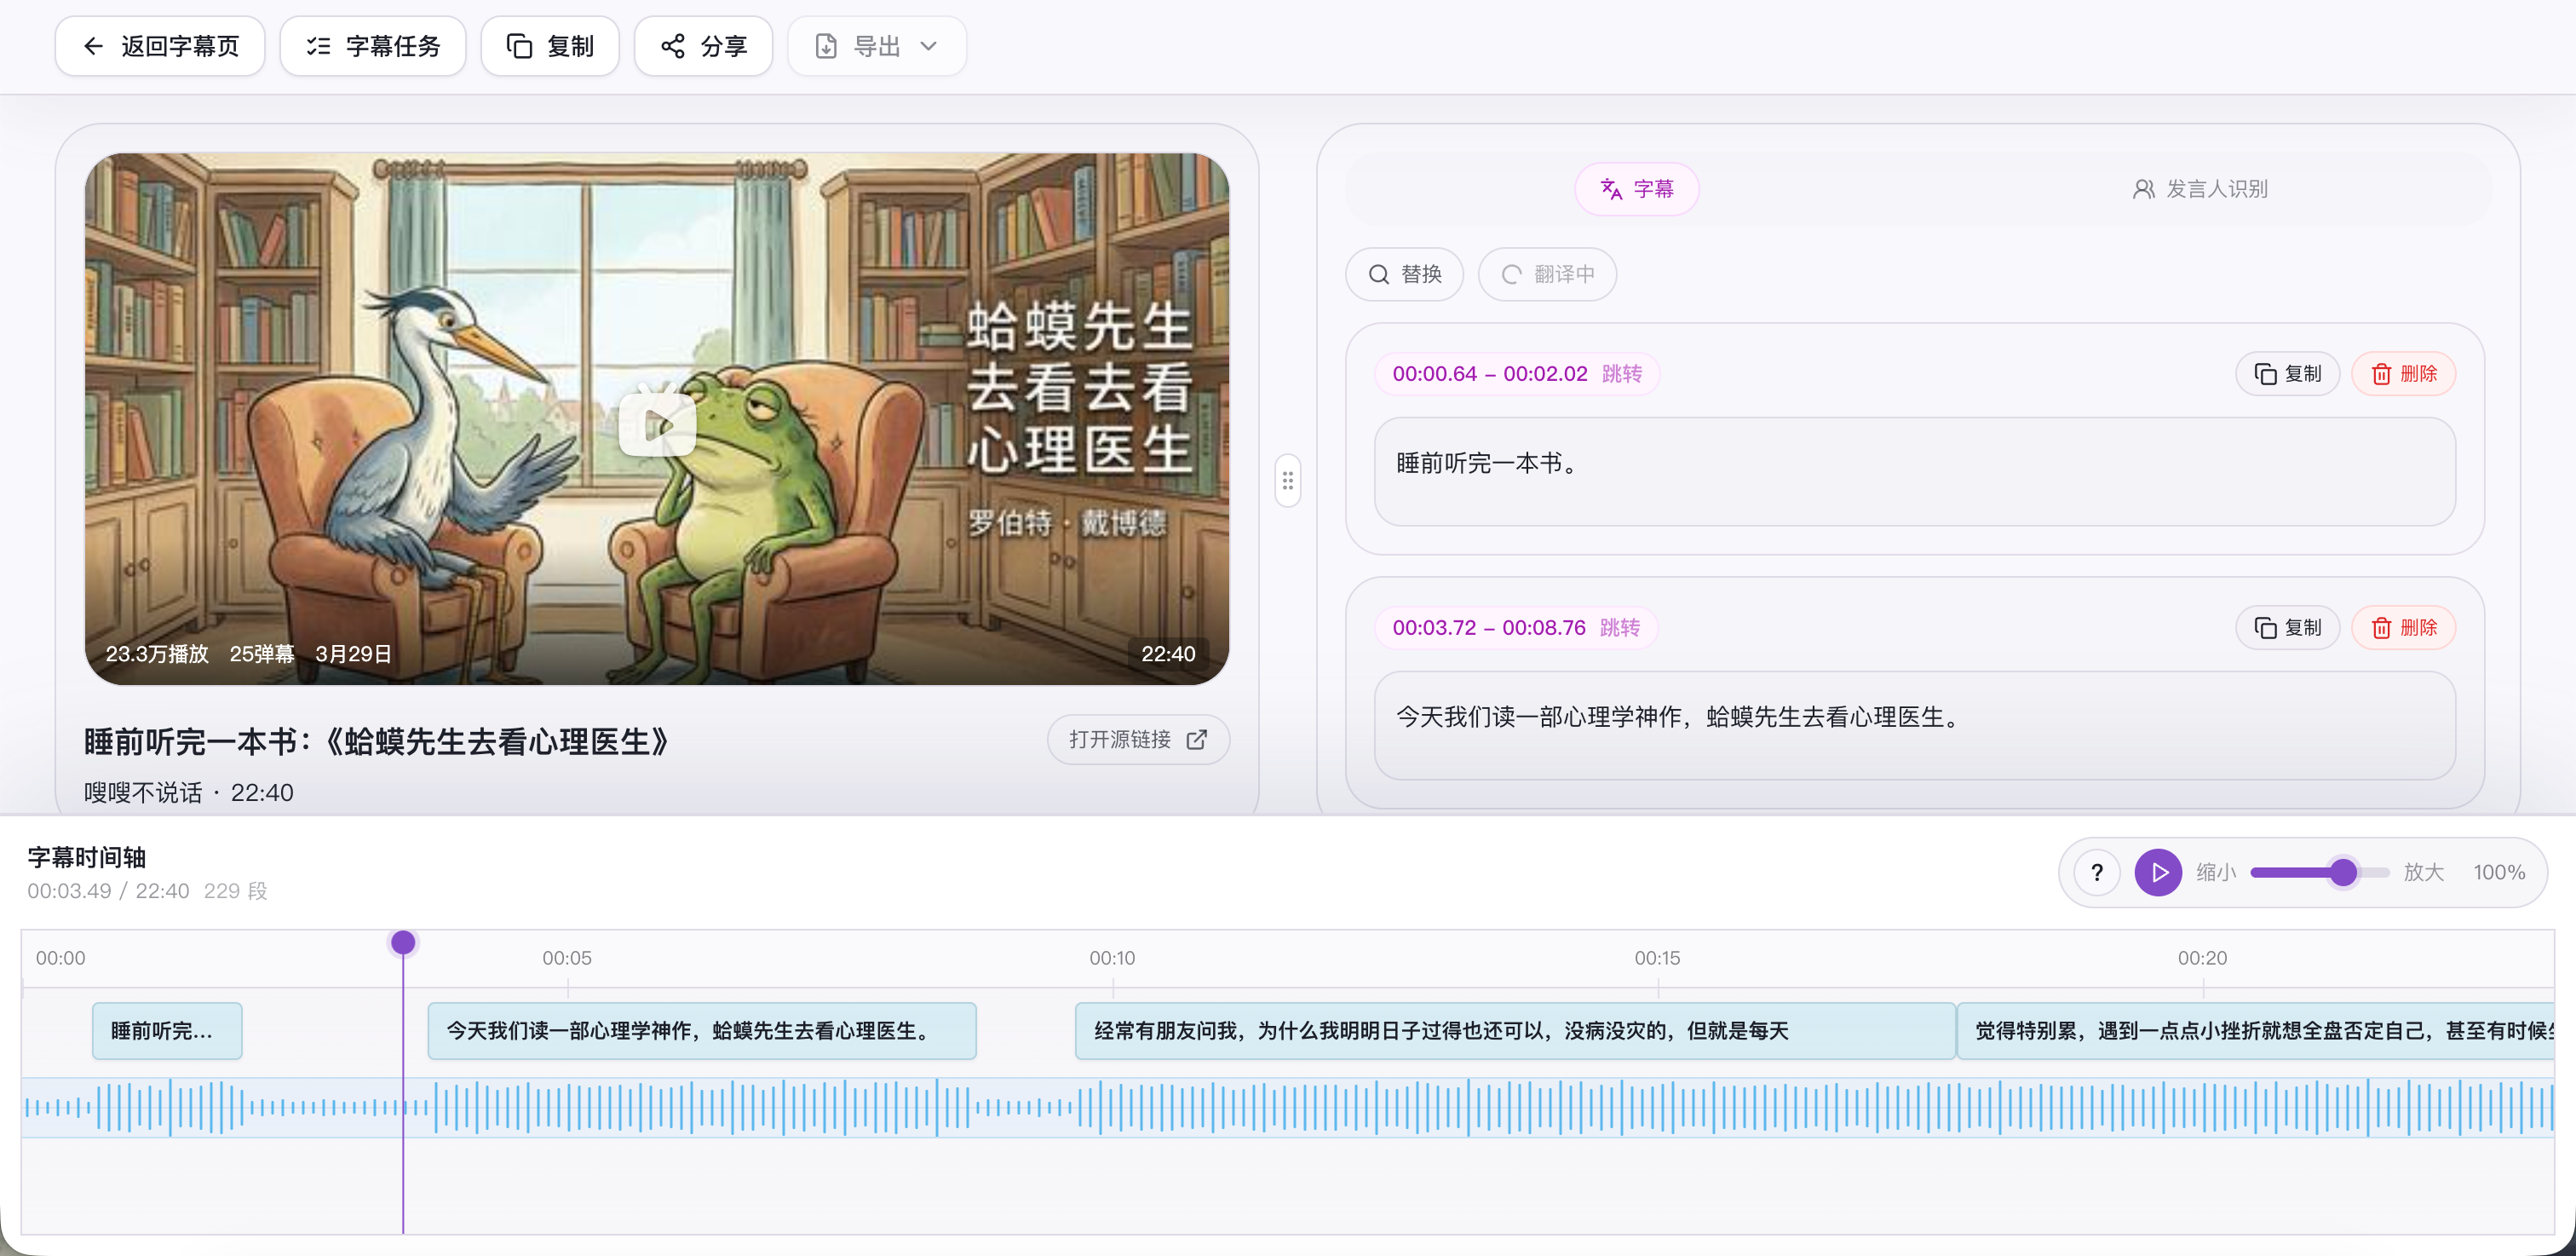Open source link via 打开源链接
This screenshot has width=2576, height=1256.
coord(1138,739)
